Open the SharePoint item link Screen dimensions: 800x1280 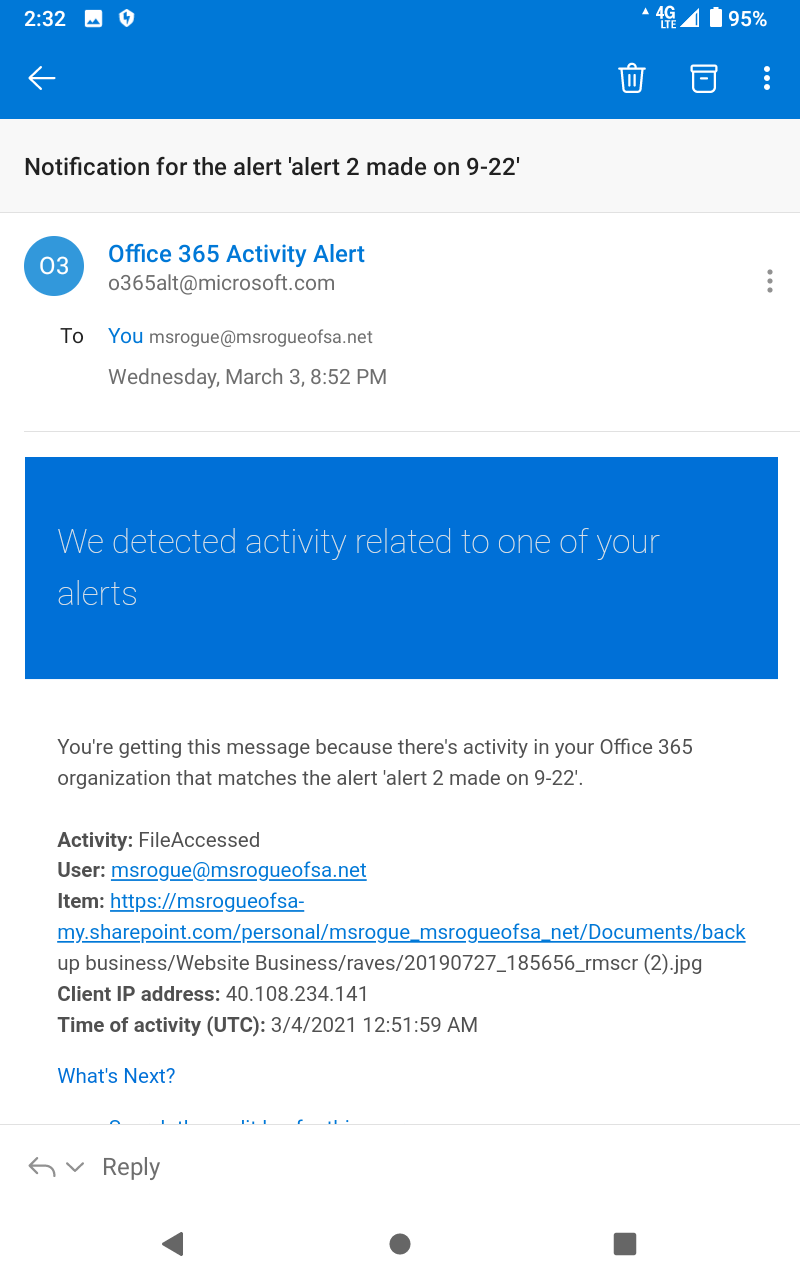click(400, 932)
